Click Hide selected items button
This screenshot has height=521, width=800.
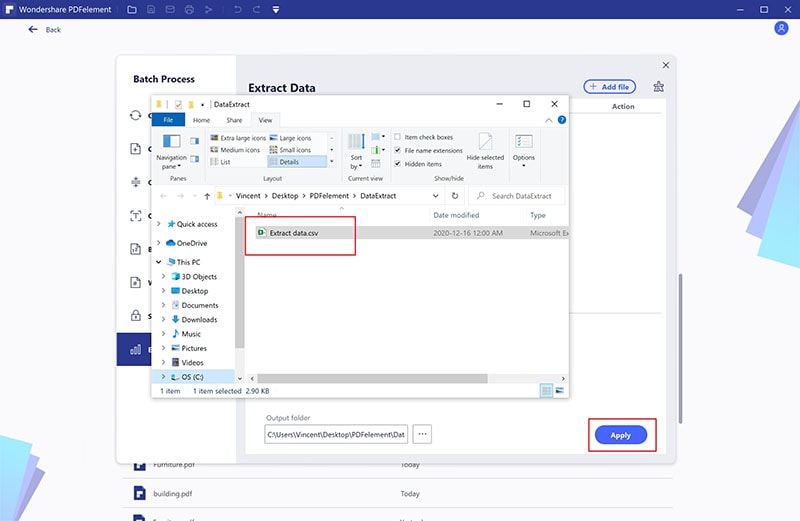pyautogui.click(x=485, y=151)
